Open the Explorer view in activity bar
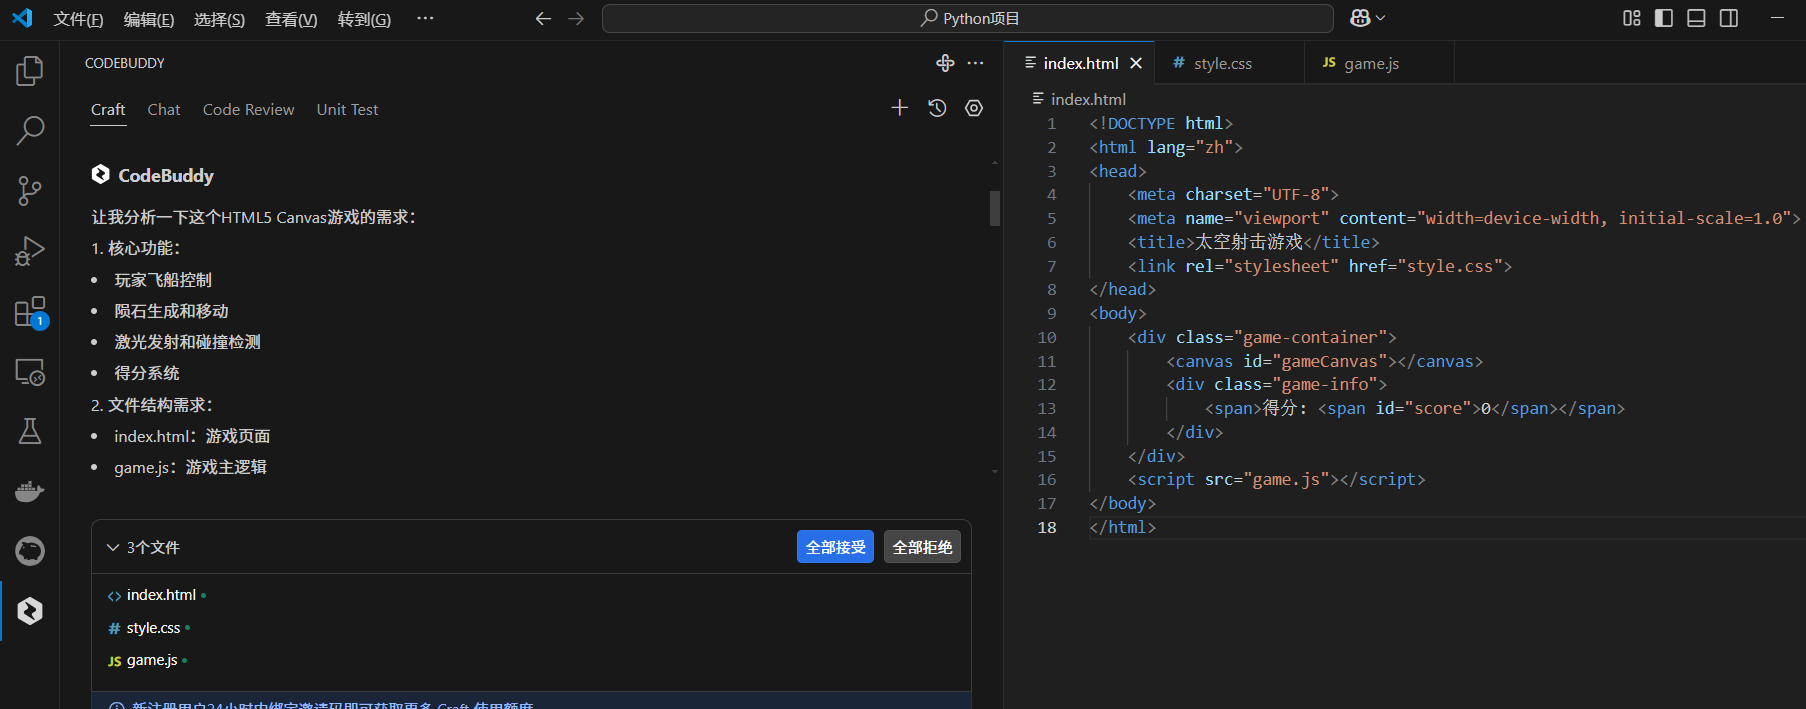This screenshot has width=1806, height=709. 30,71
